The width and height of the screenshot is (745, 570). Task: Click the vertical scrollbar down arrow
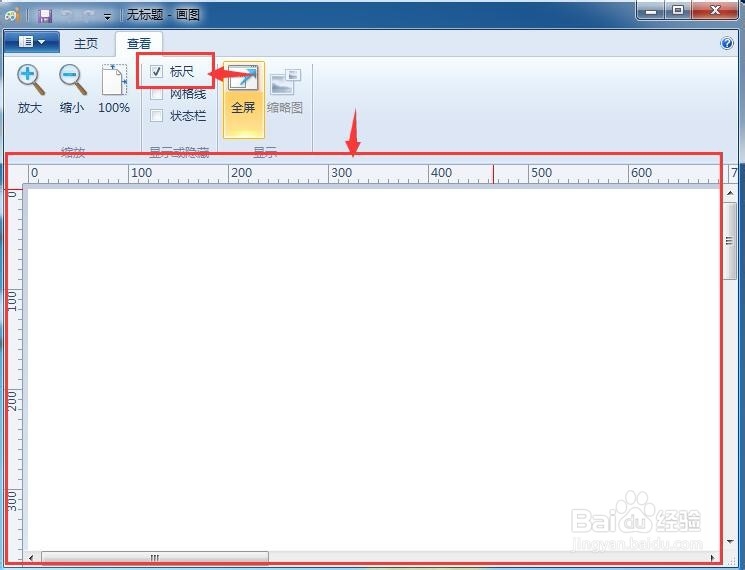coord(730,542)
